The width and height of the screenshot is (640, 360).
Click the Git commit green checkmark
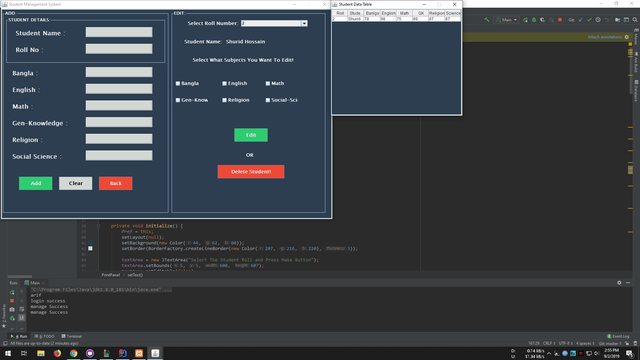click(589, 20)
